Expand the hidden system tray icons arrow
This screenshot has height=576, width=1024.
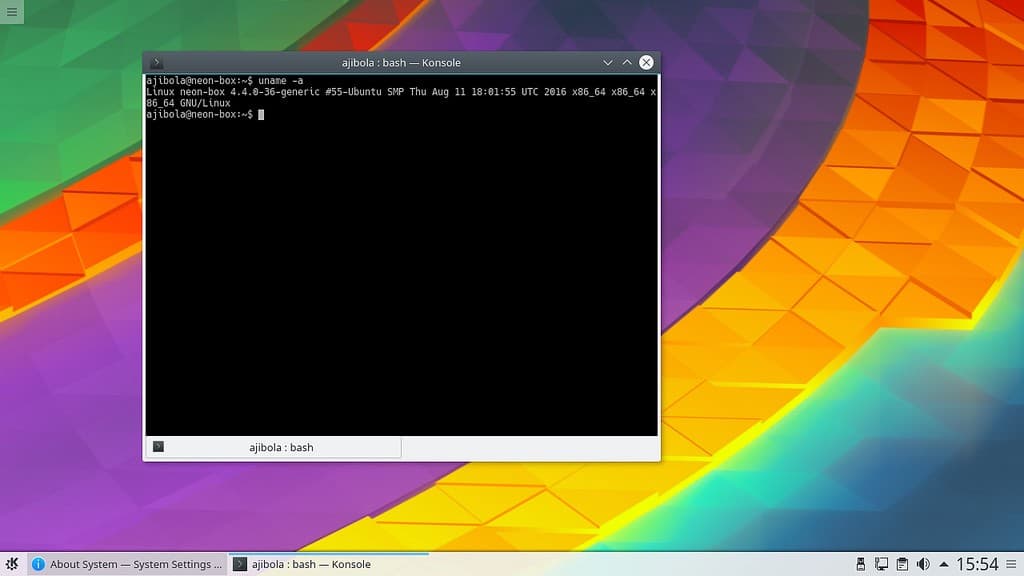point(943,564)
